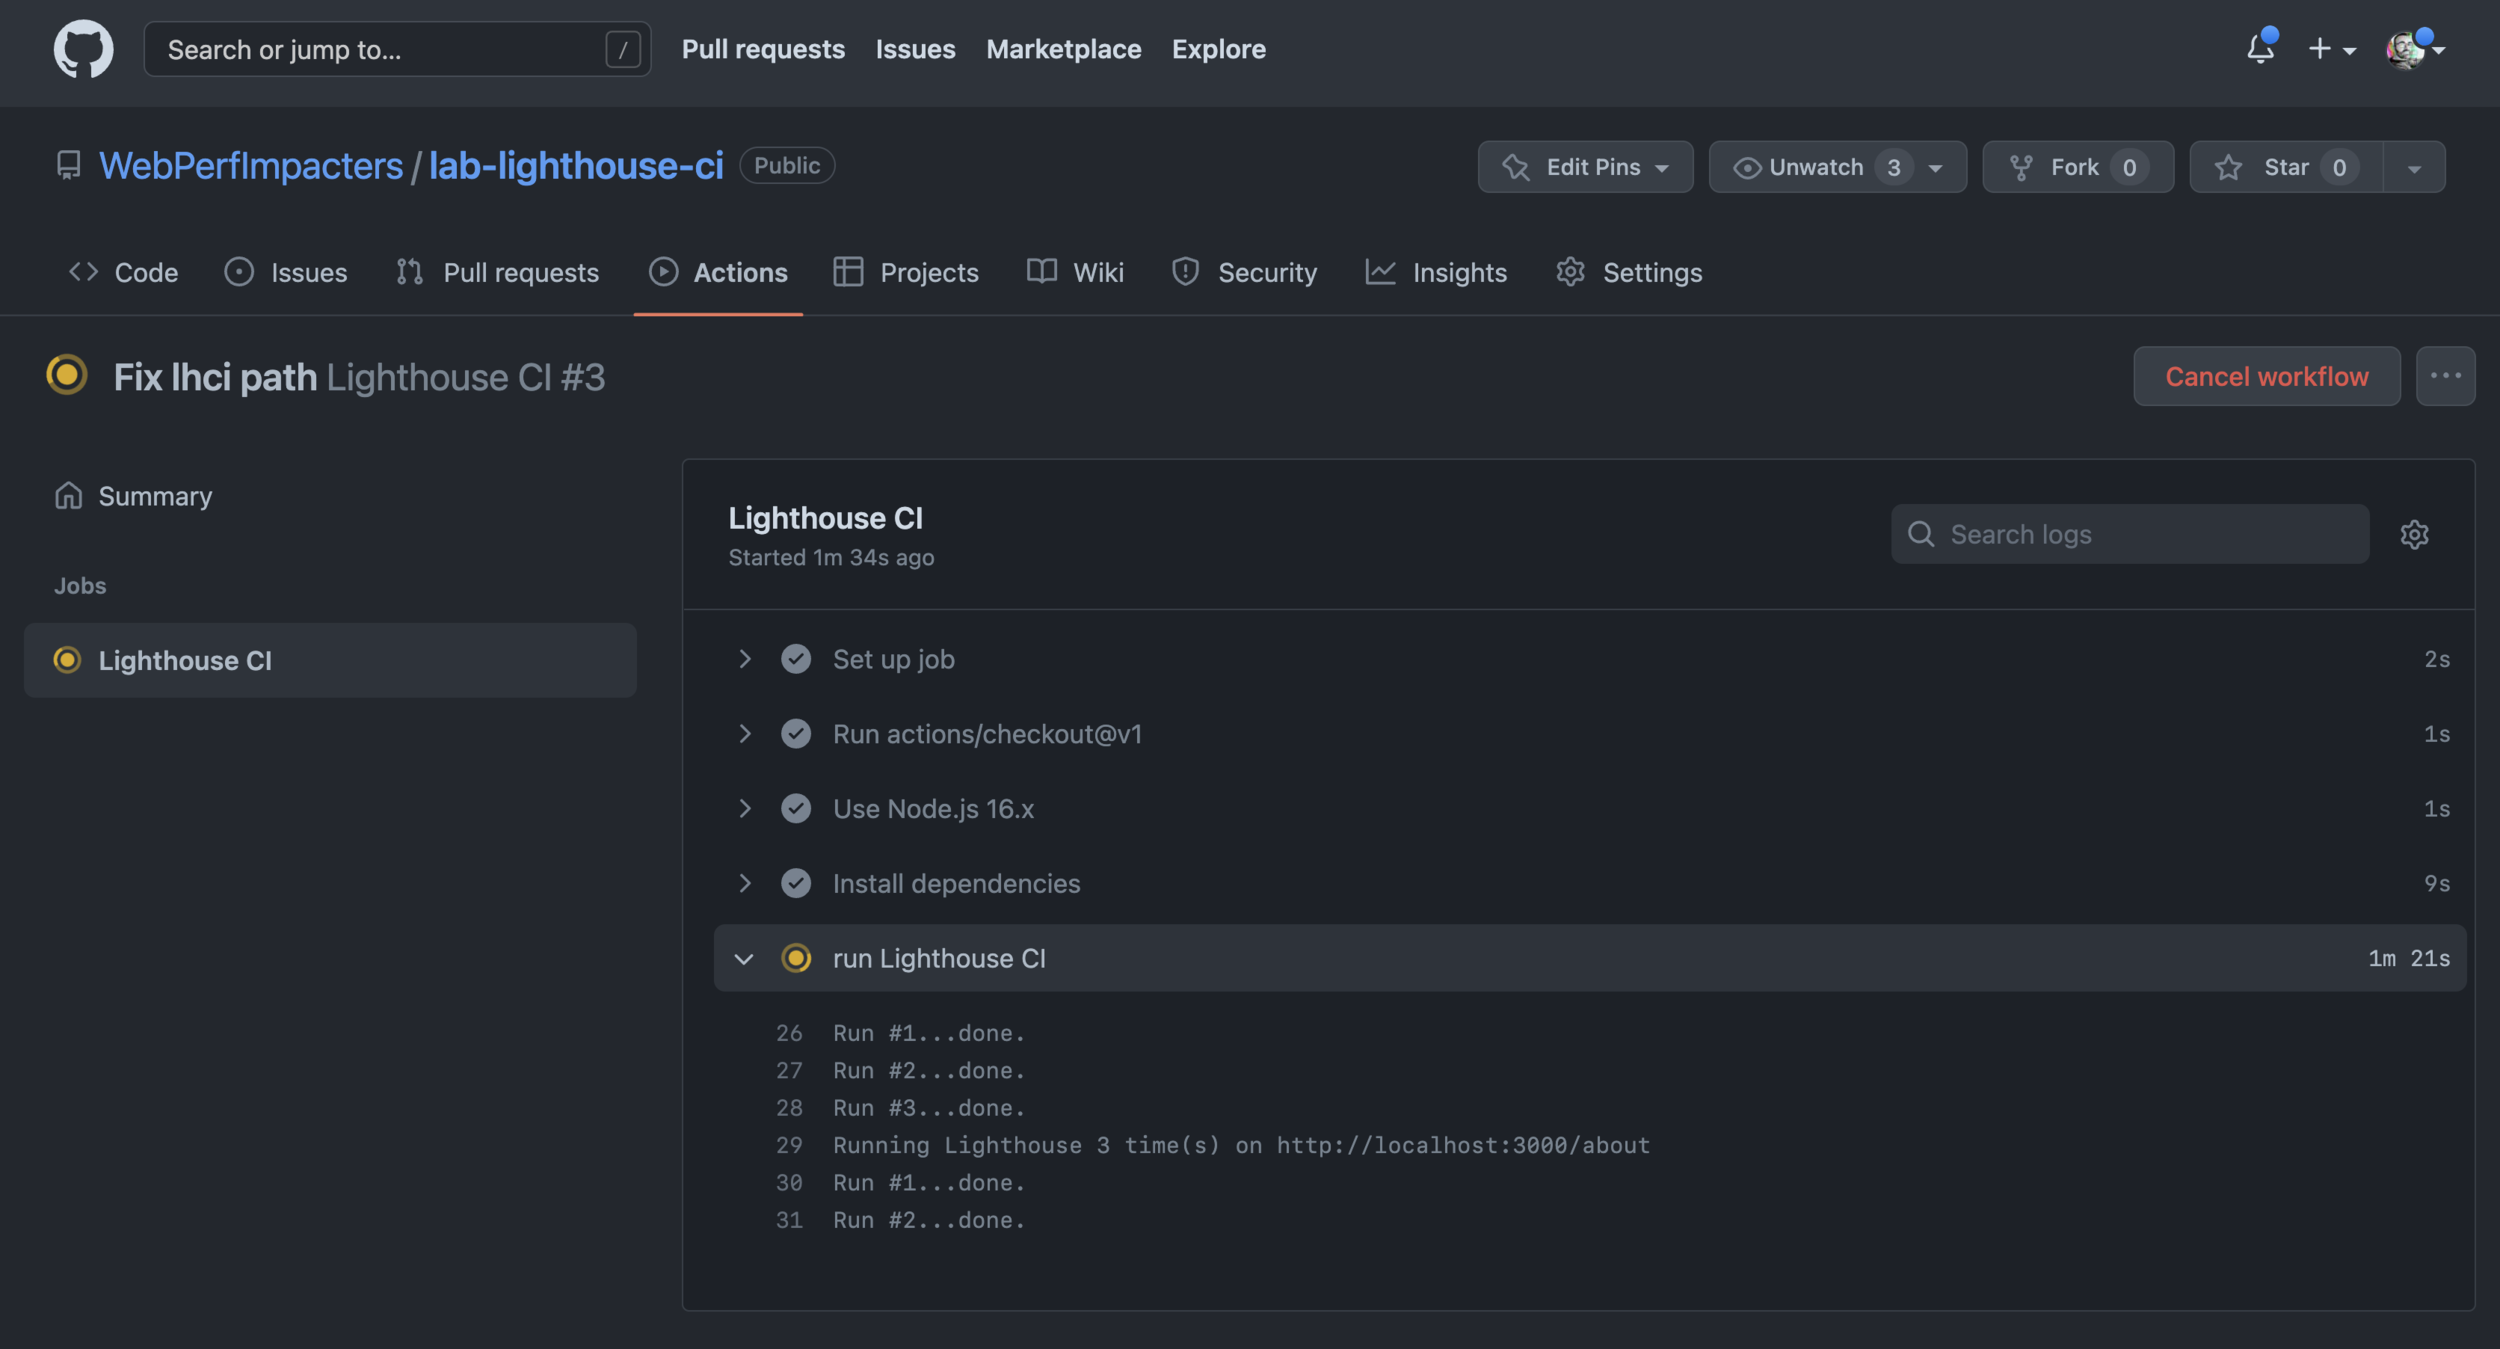Open the three-dots workflow menu
2500x1349 pixels.
pos(2445,376)
